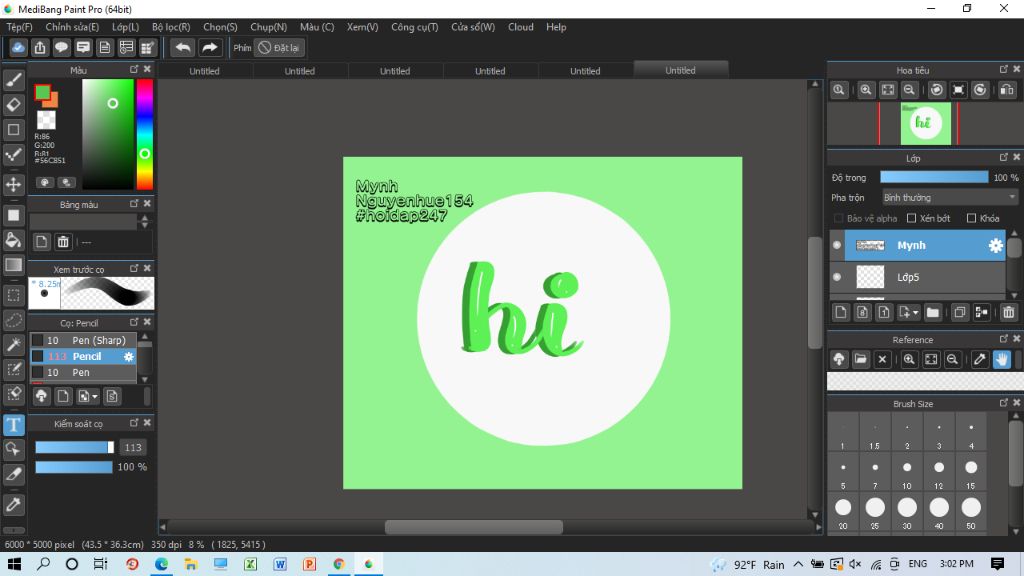The height and width of the screenshot is (576, 1024).
Task: Click the hue color bar
Action: pos(144,135)
